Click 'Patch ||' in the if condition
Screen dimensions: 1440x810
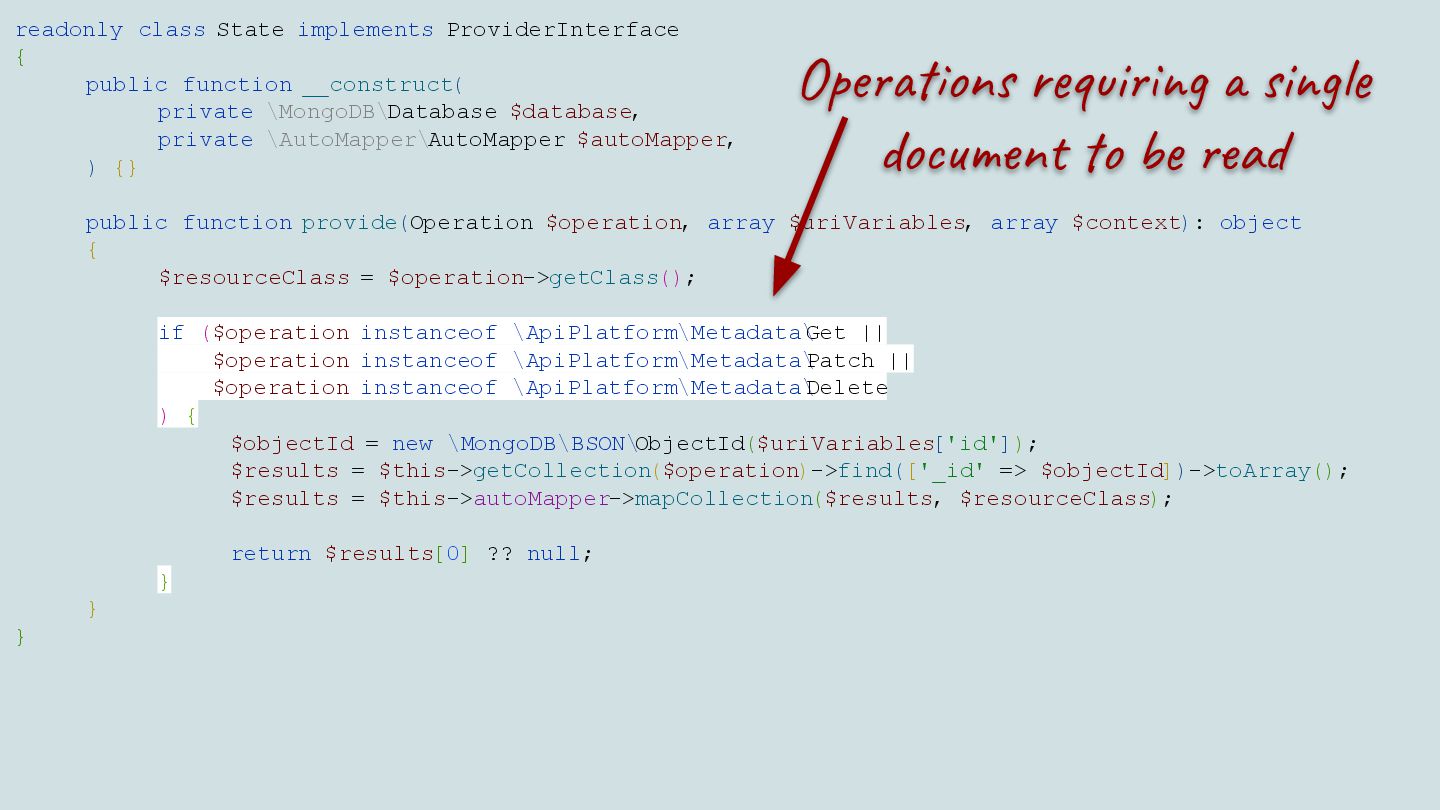tap(860, 360)
